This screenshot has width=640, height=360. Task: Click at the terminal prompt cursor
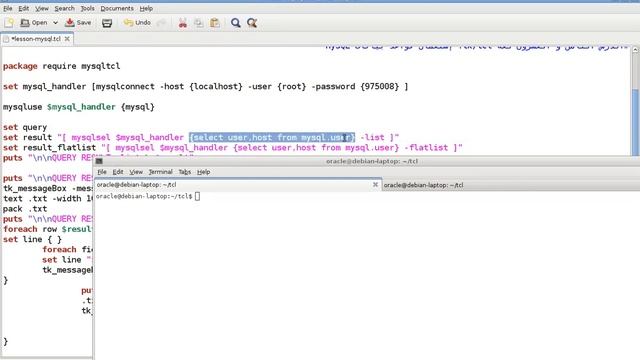198,196
